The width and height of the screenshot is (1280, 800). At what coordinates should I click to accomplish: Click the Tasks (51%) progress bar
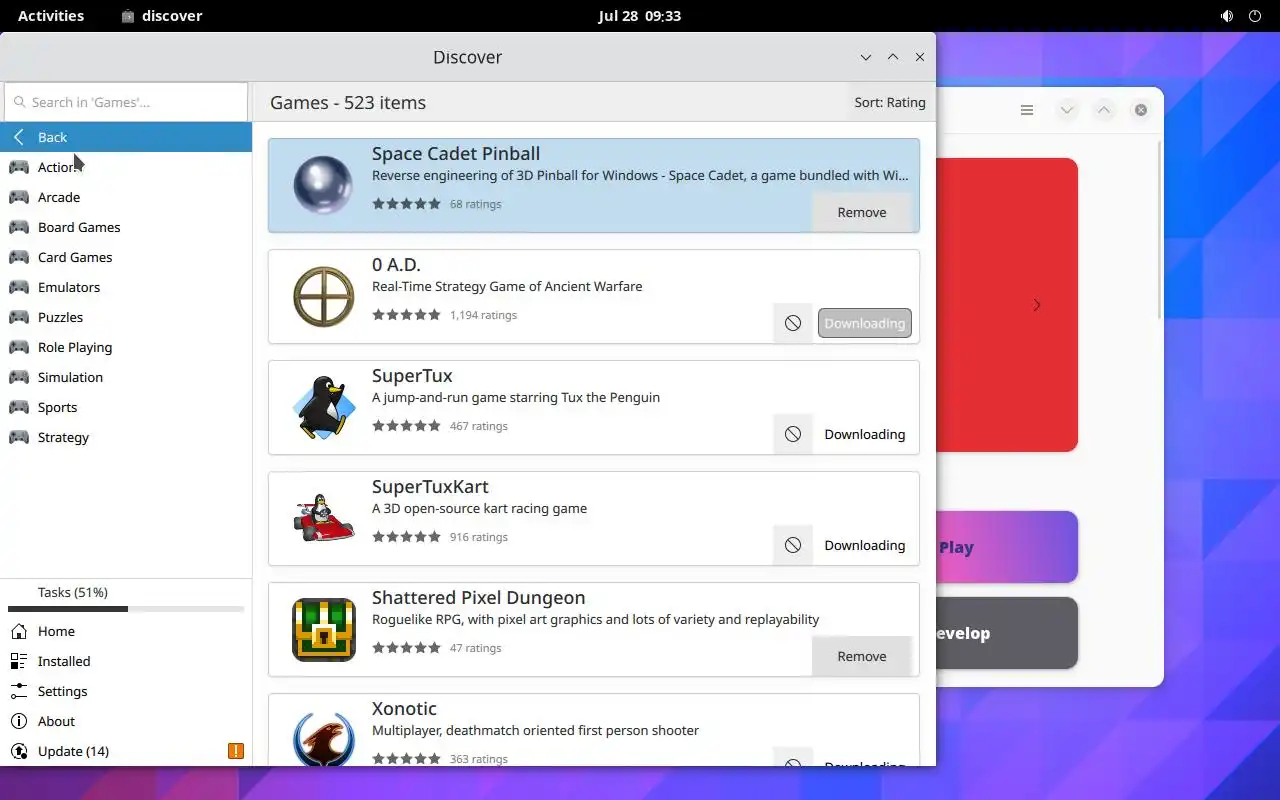click(126, 608)
